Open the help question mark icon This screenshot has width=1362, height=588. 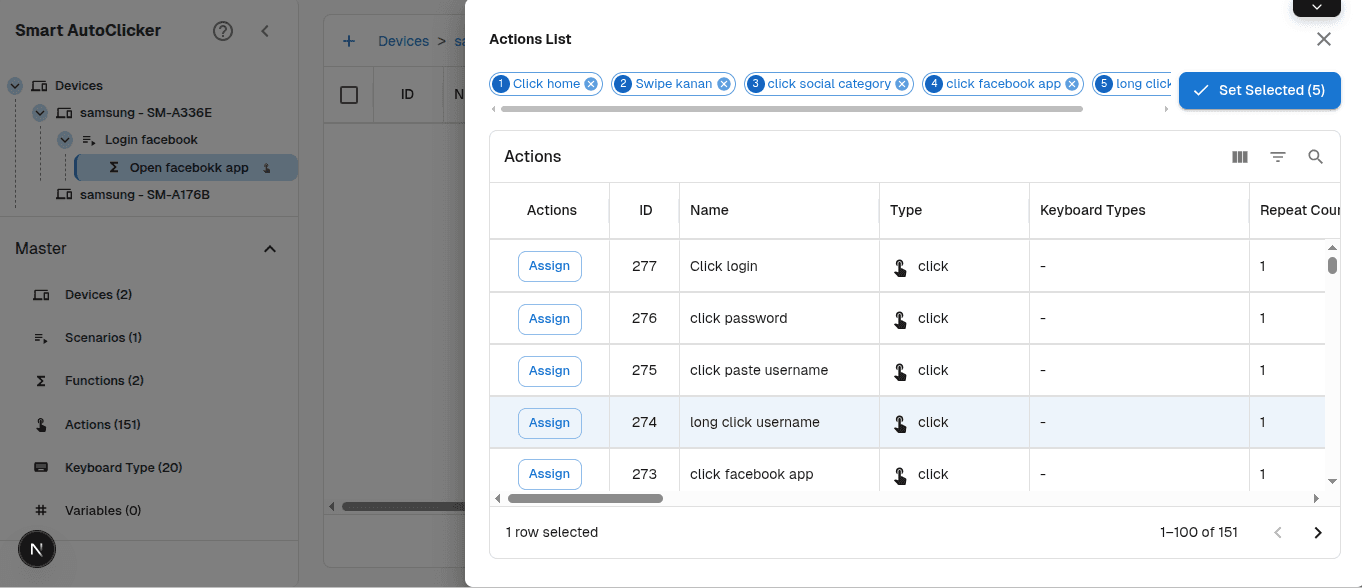[x=222, y=31]
